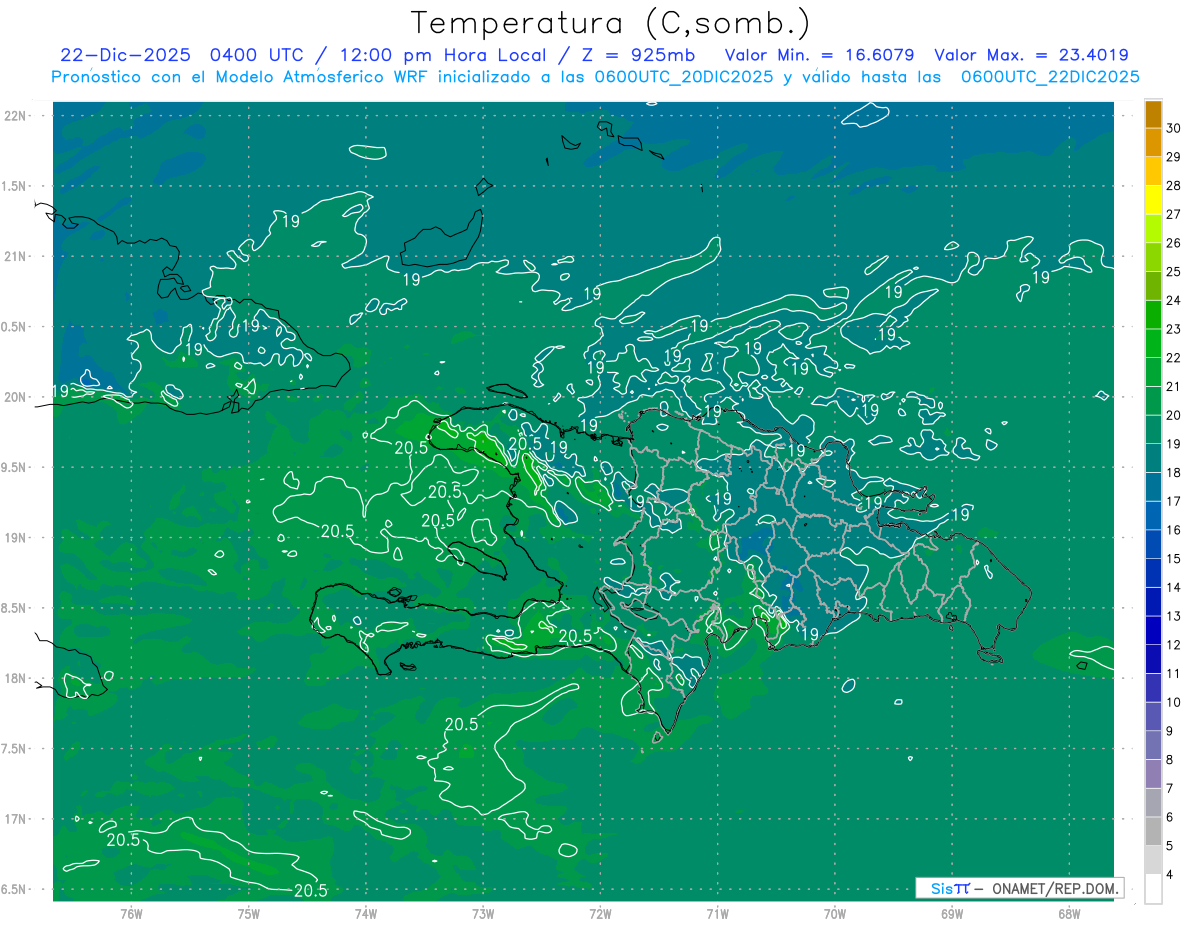Click latitude axis label "20N"
The height and width of the screenshot is (927, 1200).
(x=16, y=397)
